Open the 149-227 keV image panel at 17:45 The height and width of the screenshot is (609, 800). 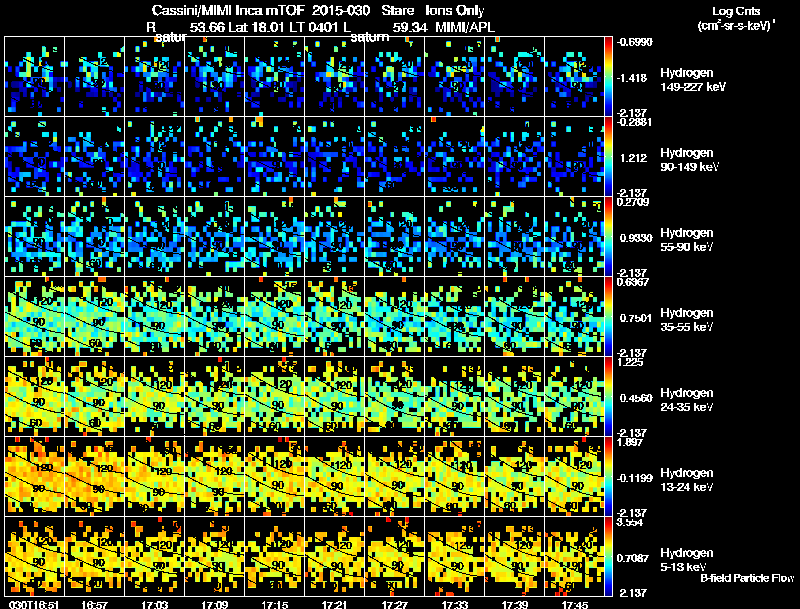pos(574,77)
